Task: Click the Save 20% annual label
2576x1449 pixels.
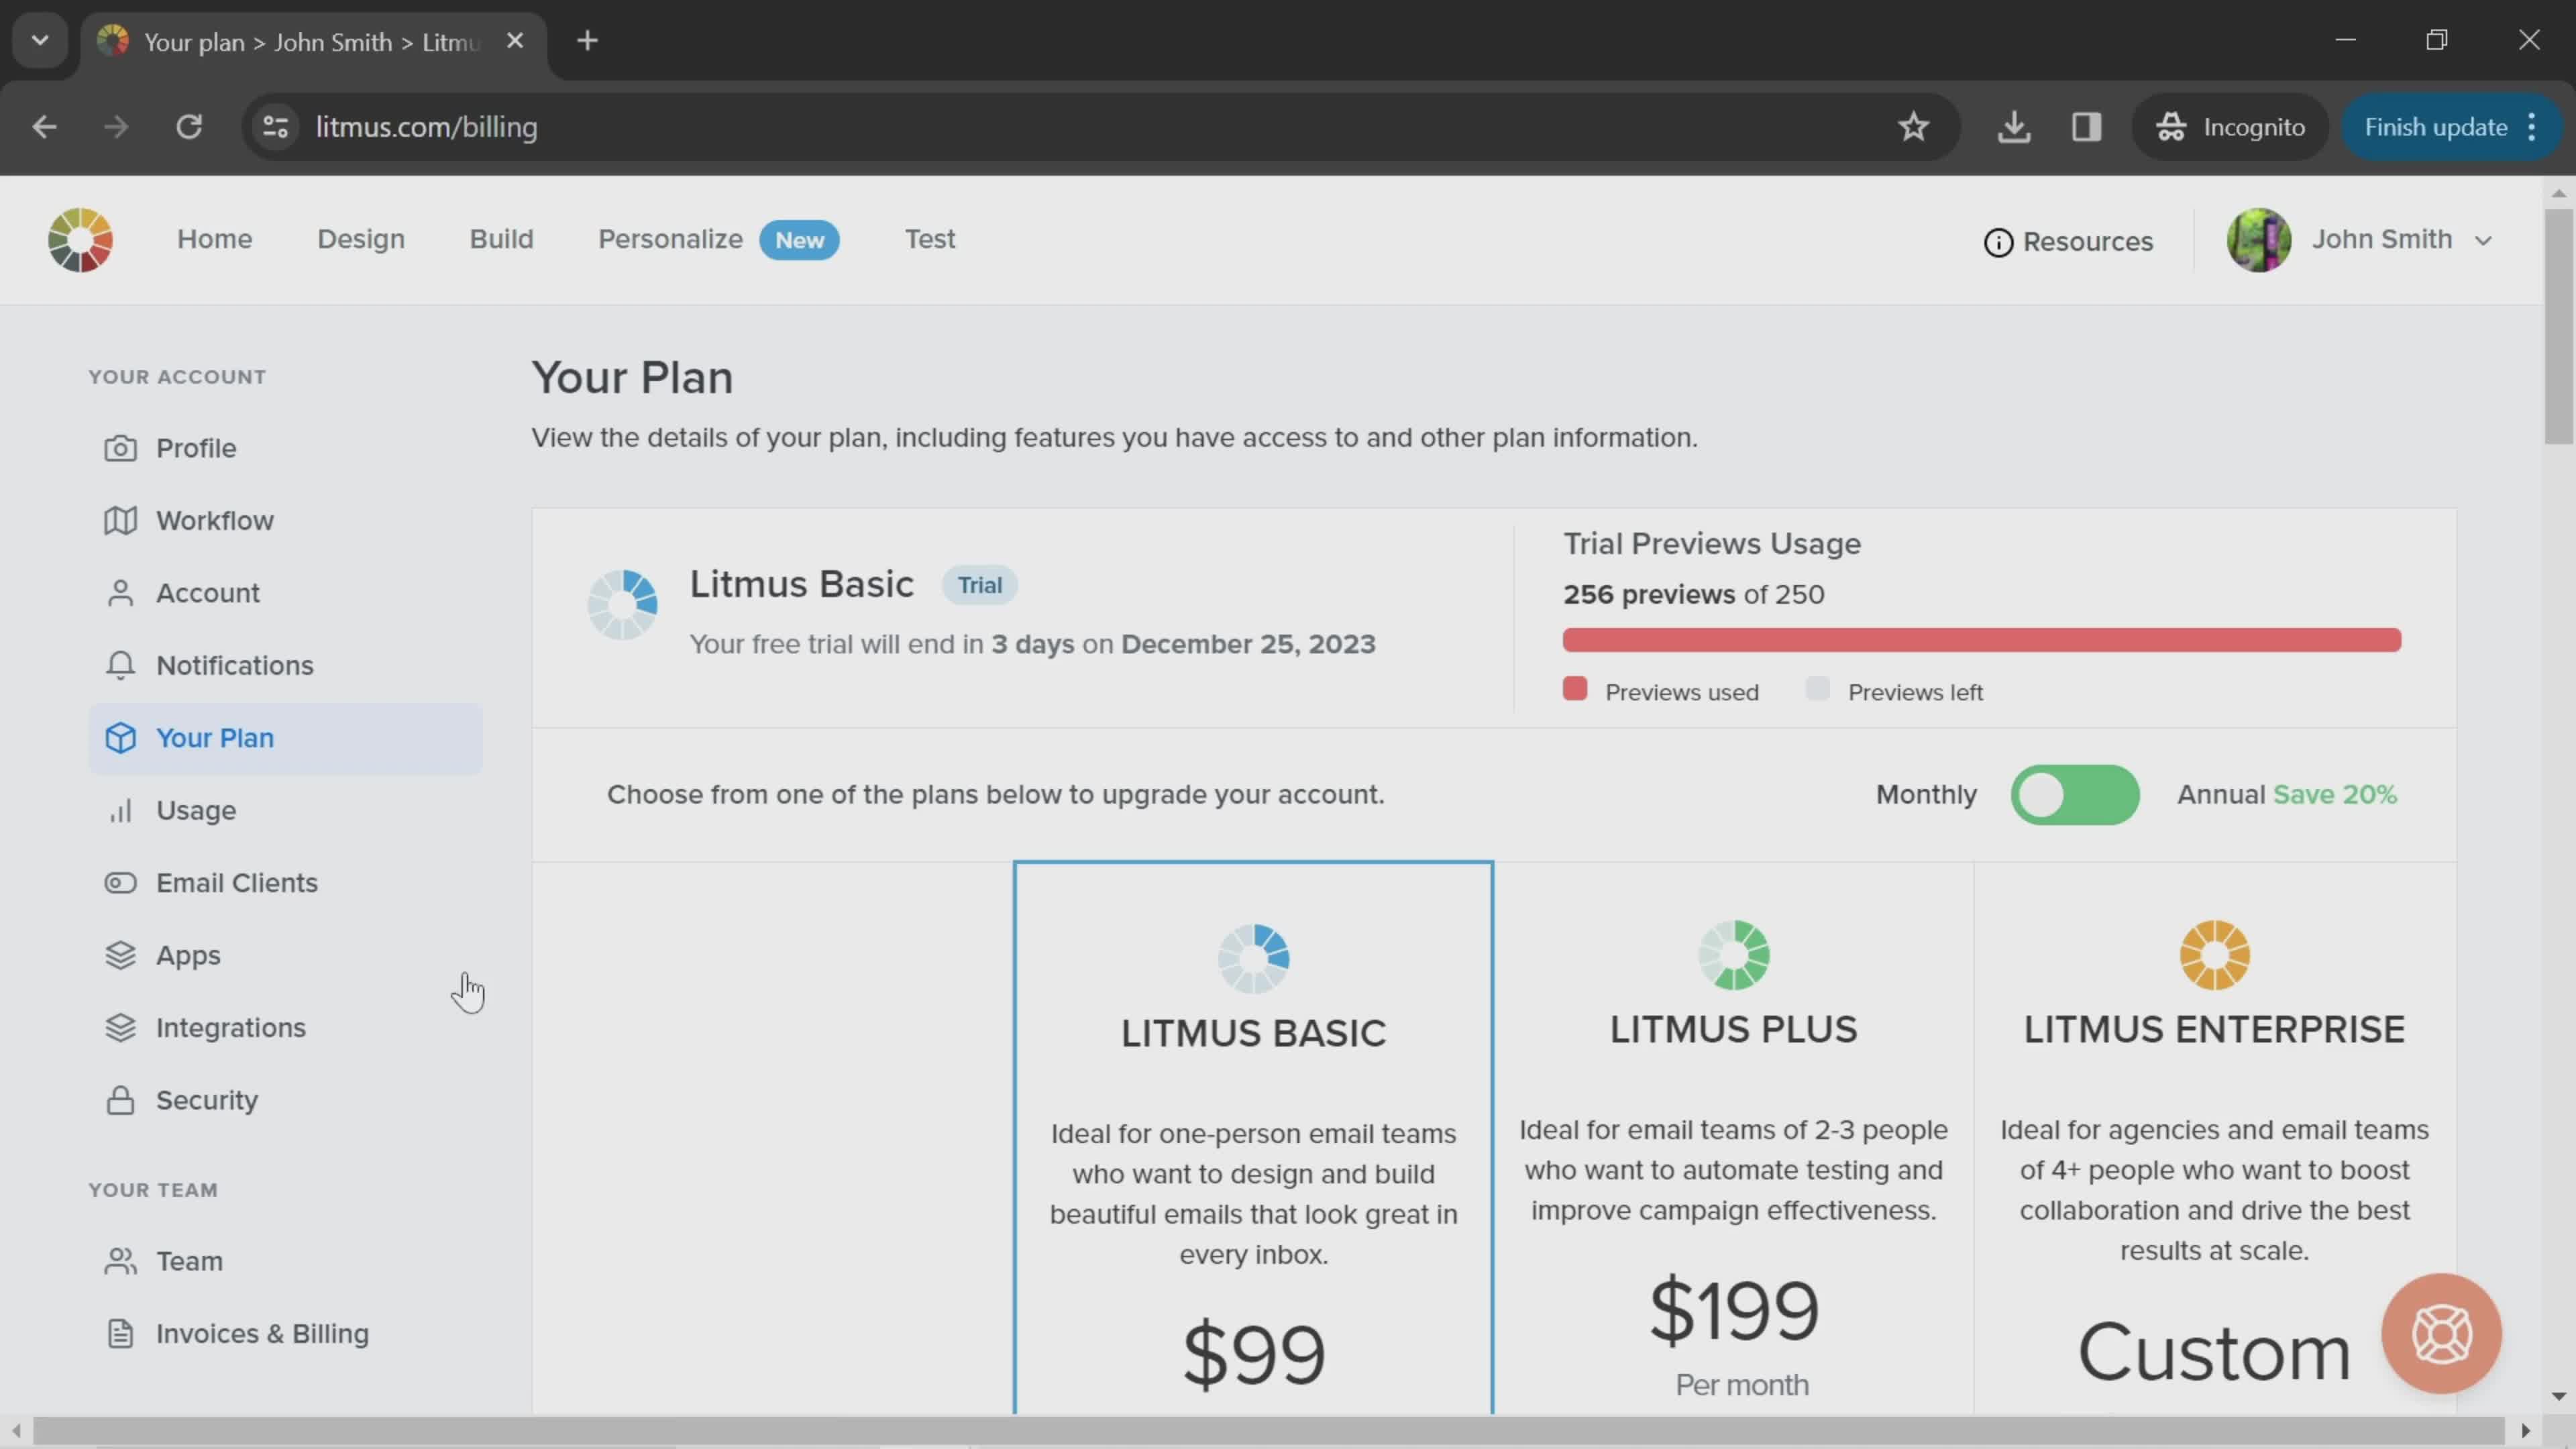Action: 2335,795
